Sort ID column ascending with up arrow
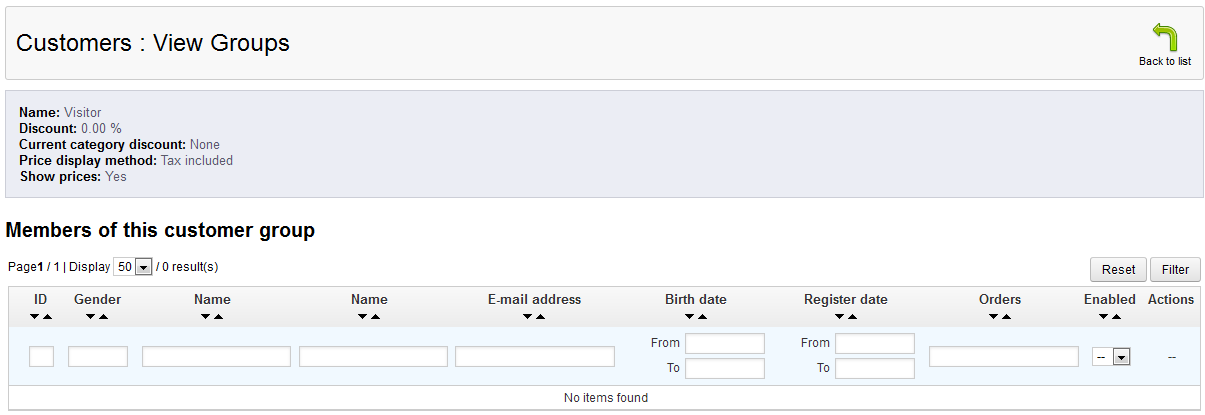Viewport: 1205px width, 415px height. (x=47, y=317)
